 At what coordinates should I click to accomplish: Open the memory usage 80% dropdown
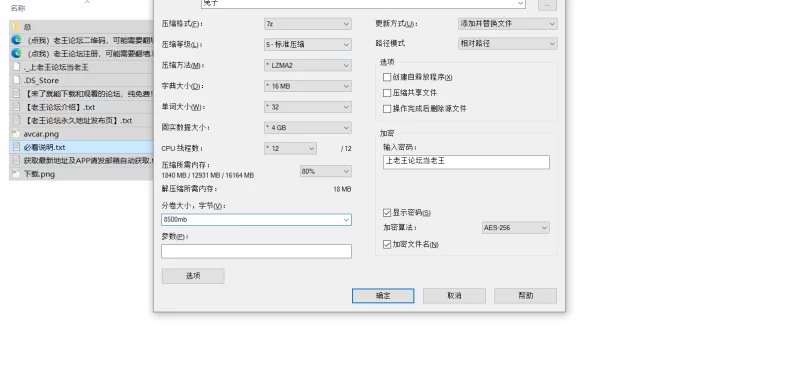coord(326,171)
